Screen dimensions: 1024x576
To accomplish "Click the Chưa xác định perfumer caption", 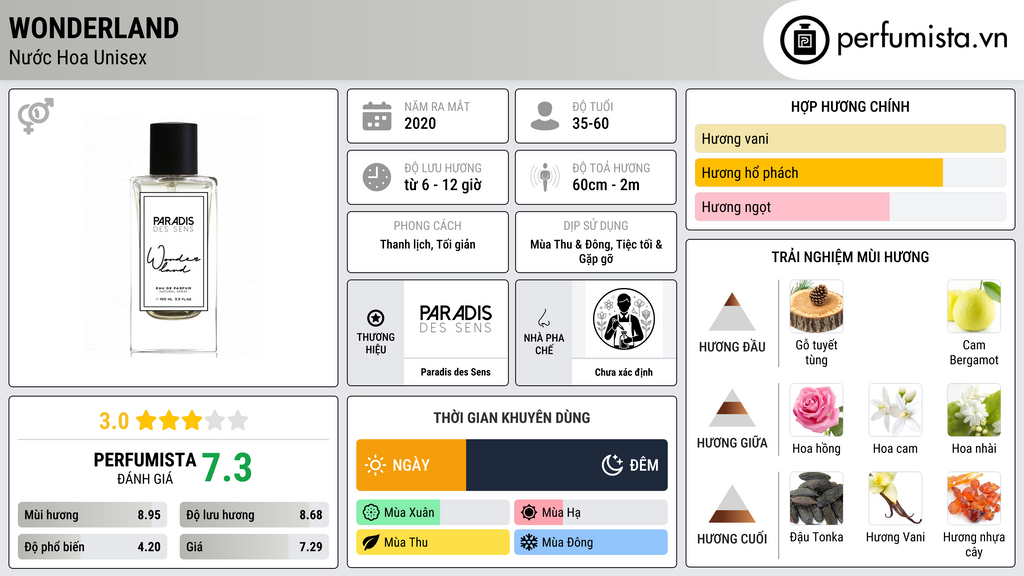I will pyautogui.click(x=624, y=372).
